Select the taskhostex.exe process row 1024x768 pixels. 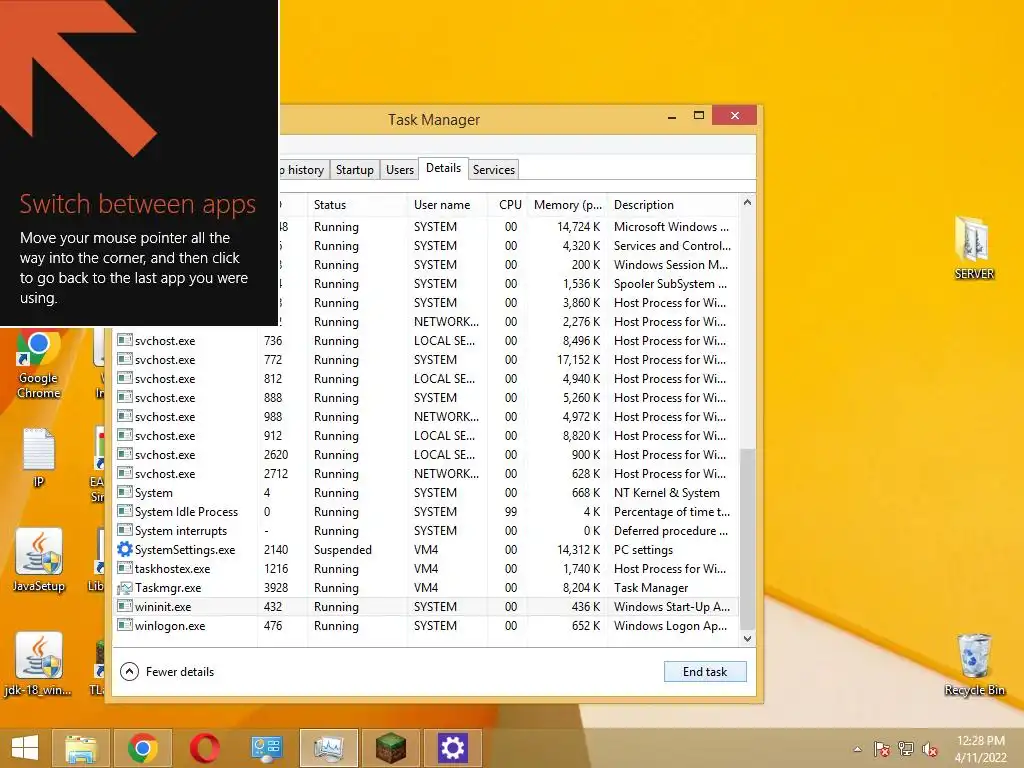[x=426, y=568]
